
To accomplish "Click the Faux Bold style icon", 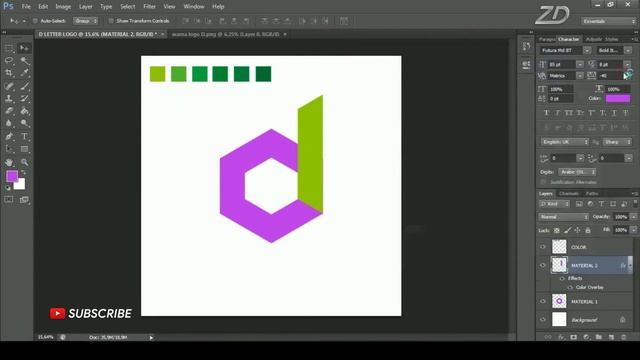I will [546, 113].
